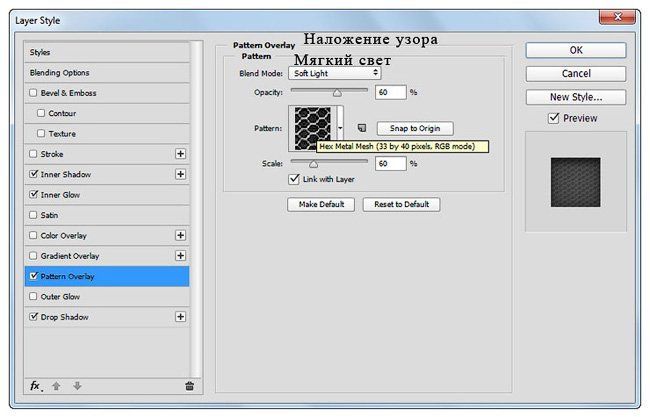Click Snap to Origin button

pyautogui.click(x=415, y=128)
